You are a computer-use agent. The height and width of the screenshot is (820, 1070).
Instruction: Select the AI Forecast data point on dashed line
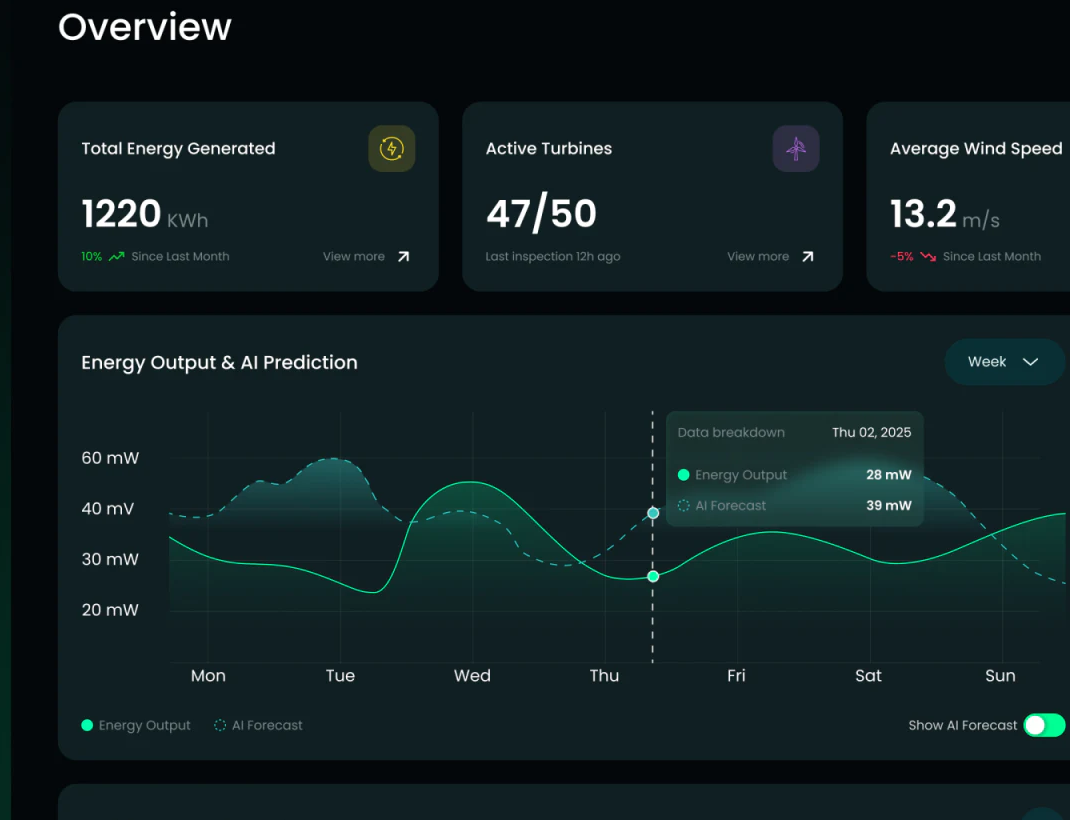(x=653, y=513)
